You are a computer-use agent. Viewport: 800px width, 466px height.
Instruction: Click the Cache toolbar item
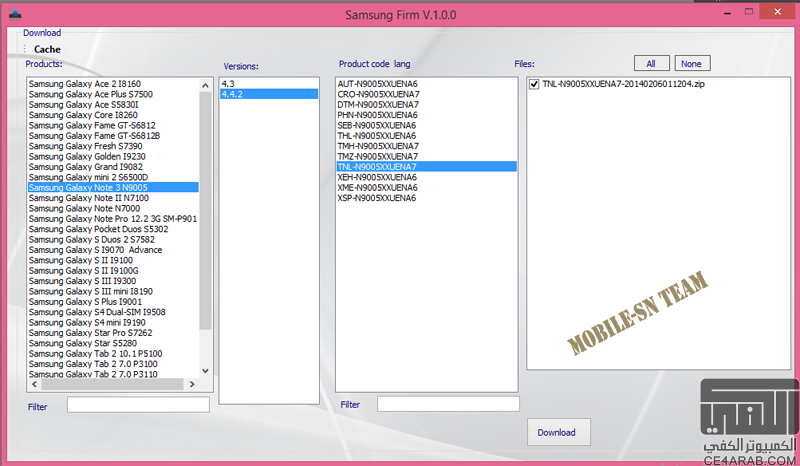47,49
